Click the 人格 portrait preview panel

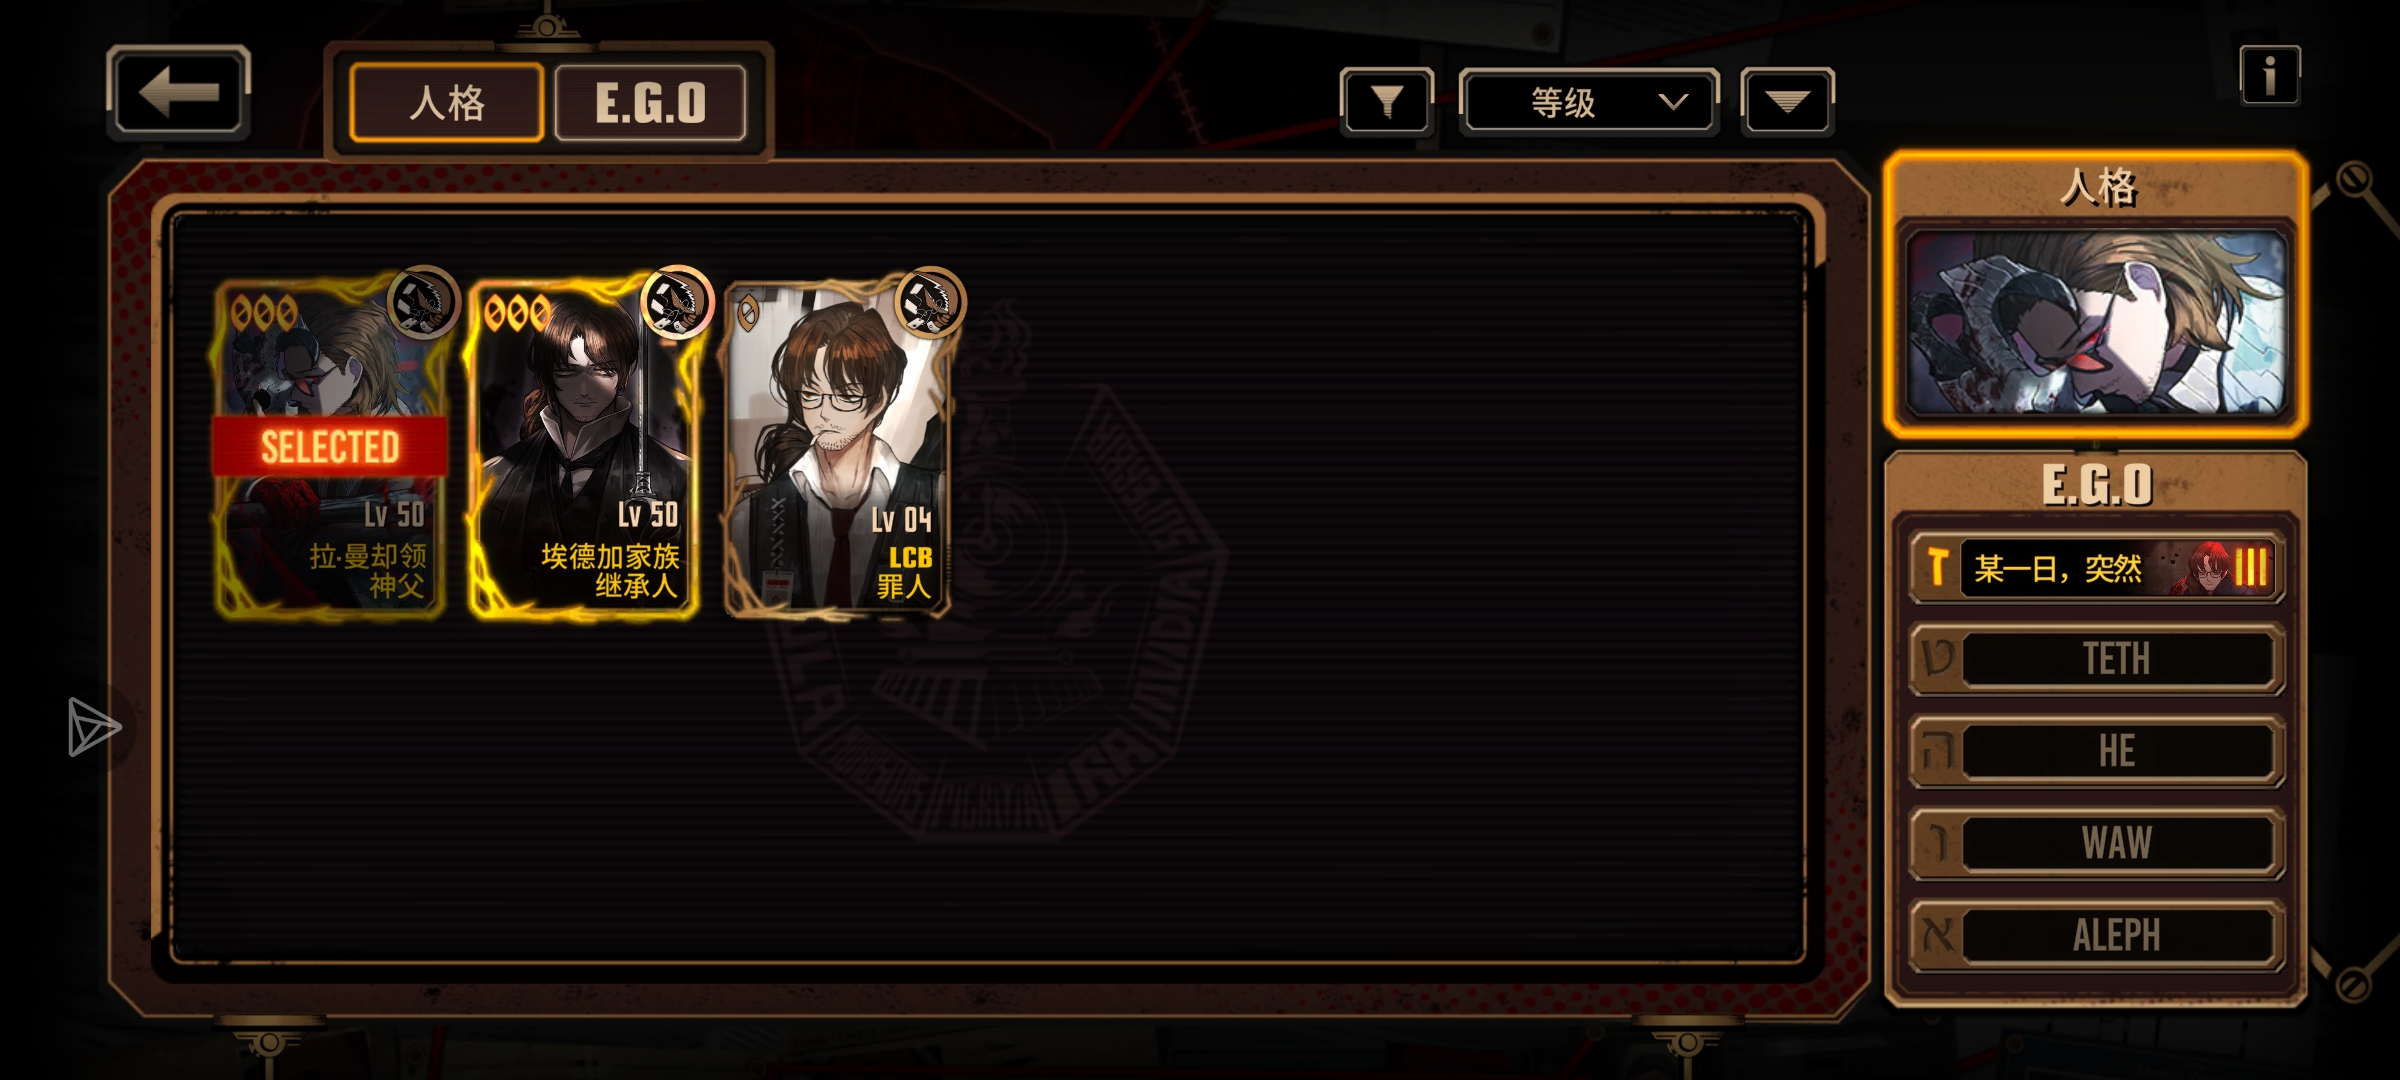pyautogui.click(x=2096, y=322)
